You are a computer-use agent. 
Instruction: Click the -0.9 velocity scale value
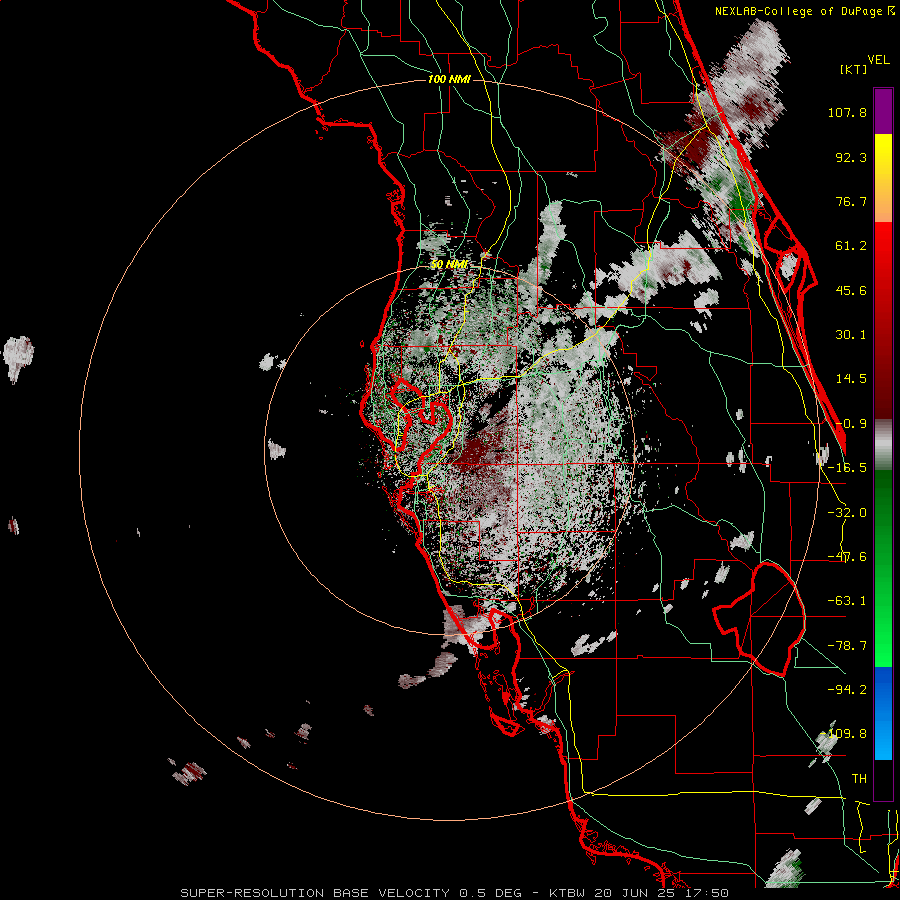pyautogui.click(x=851, y=424)
